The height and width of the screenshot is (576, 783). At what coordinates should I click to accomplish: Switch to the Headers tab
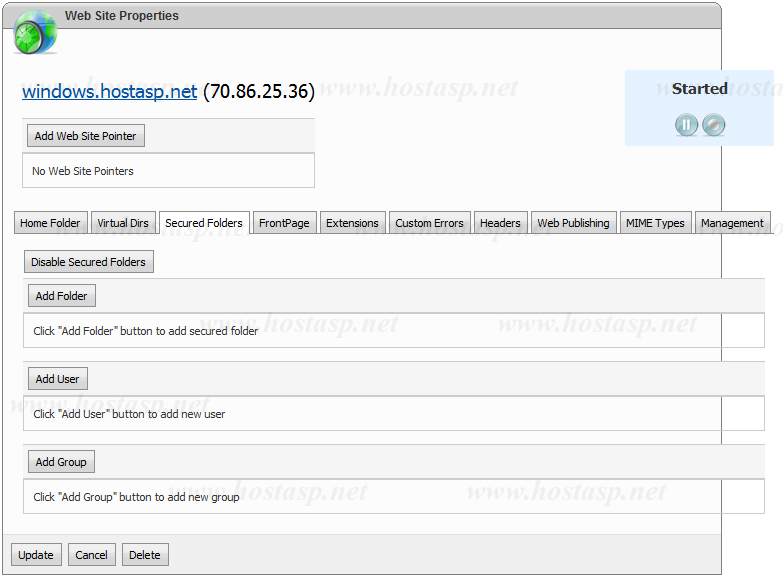point(500,223)
